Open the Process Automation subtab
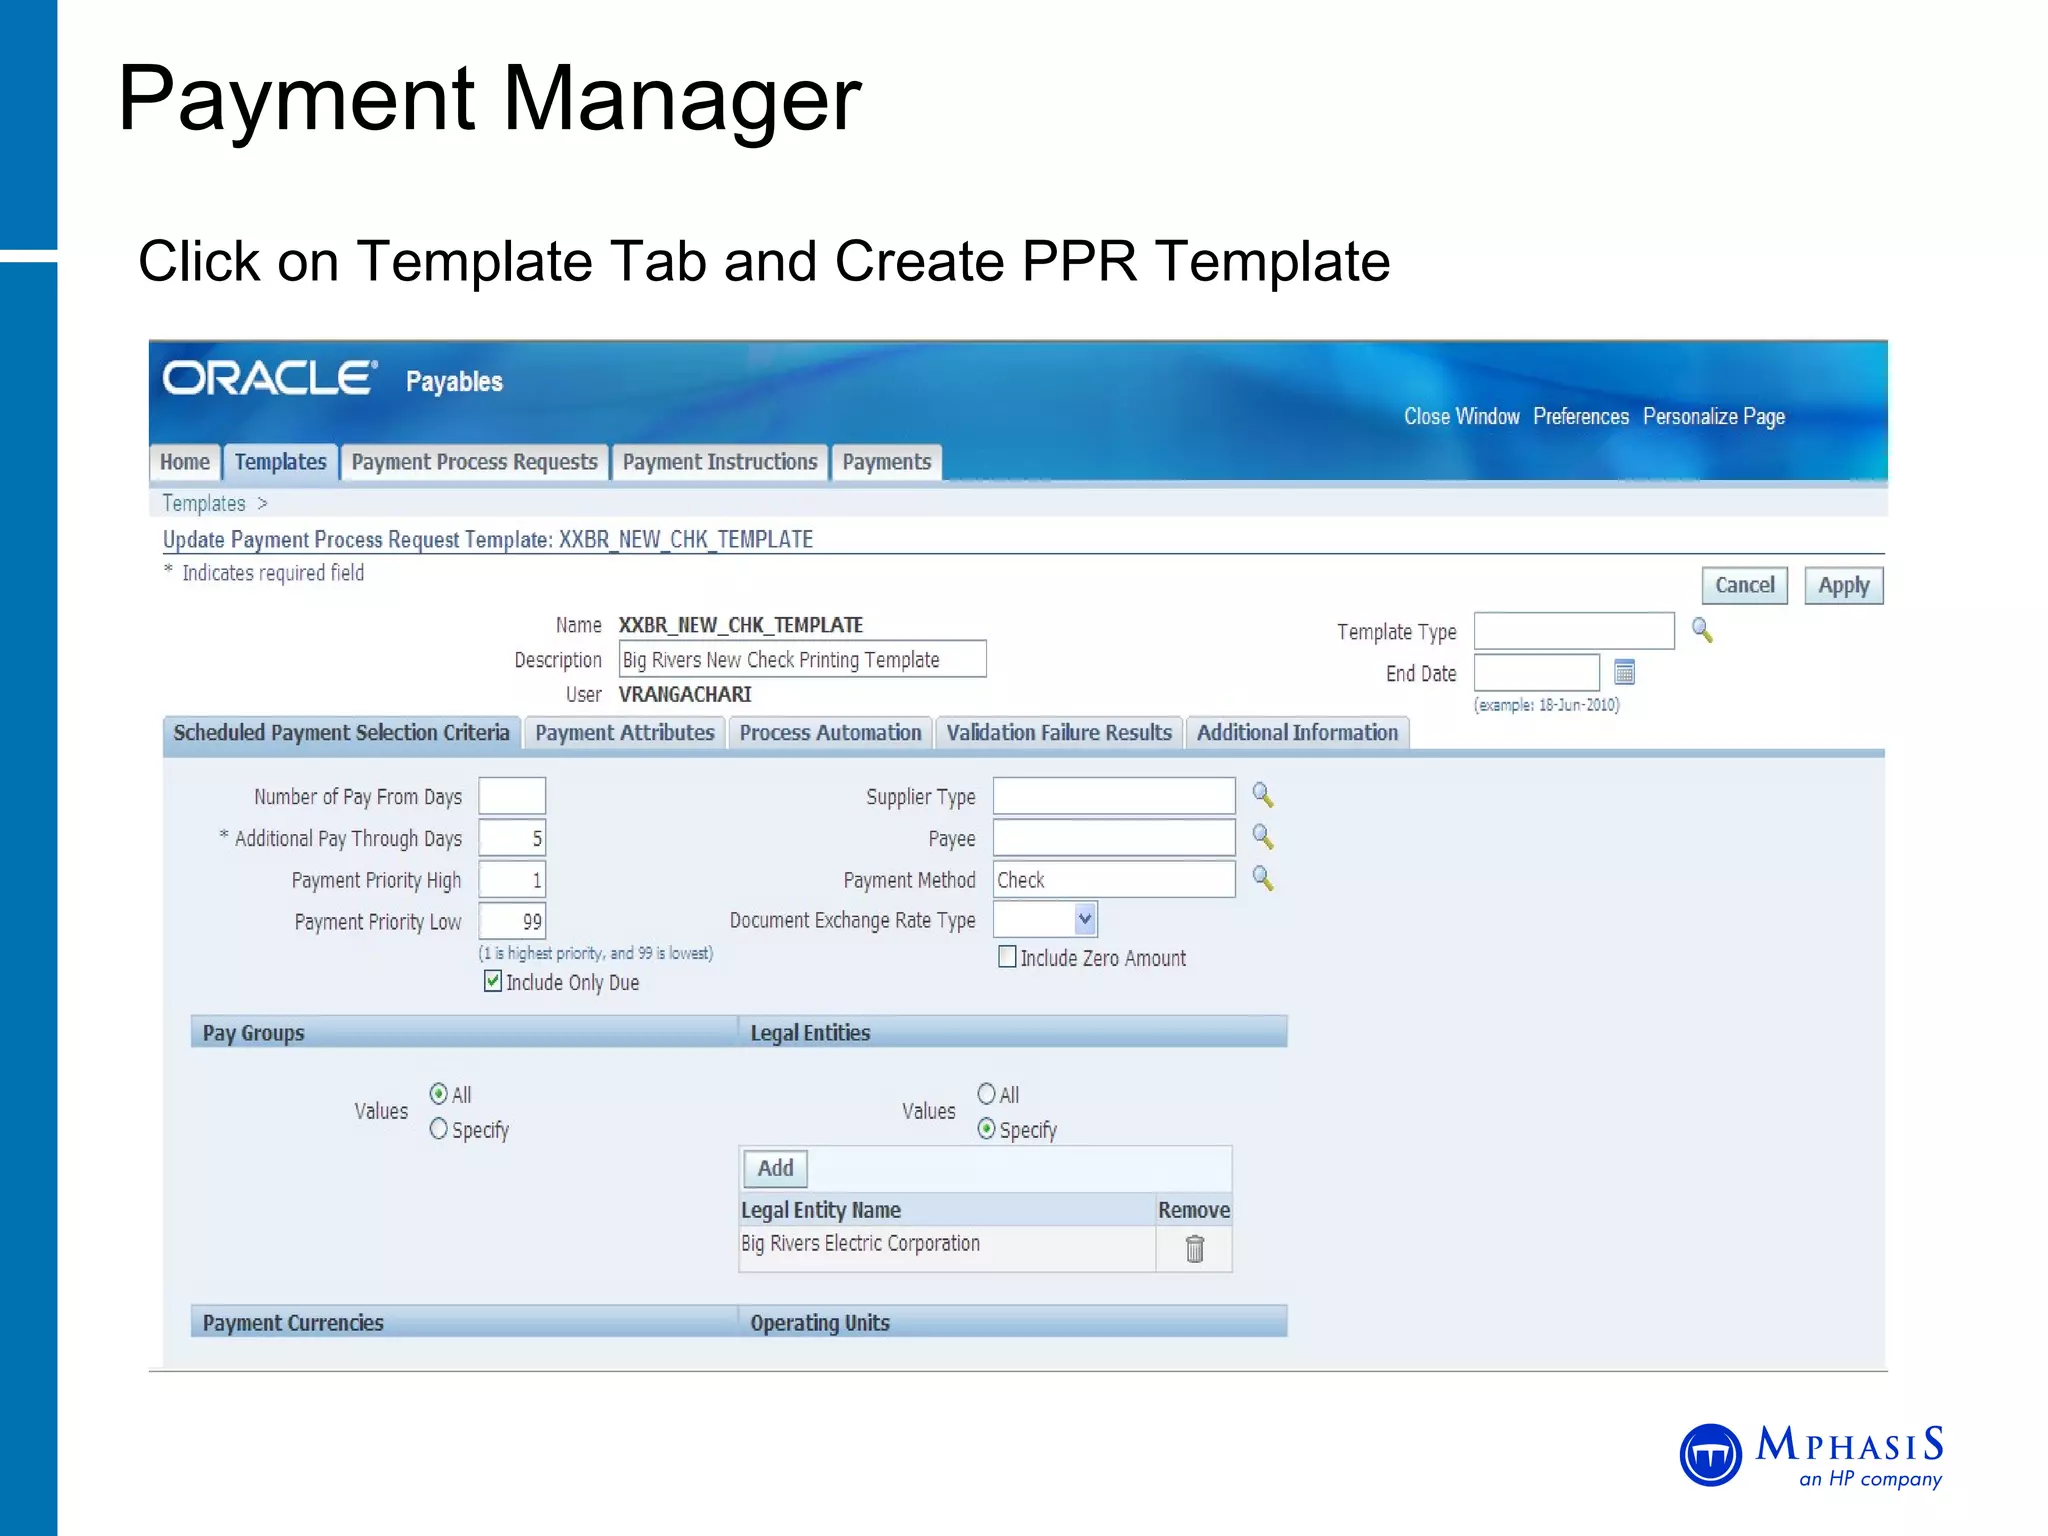Viewport: 2048px width, 1536px height. 830,733
